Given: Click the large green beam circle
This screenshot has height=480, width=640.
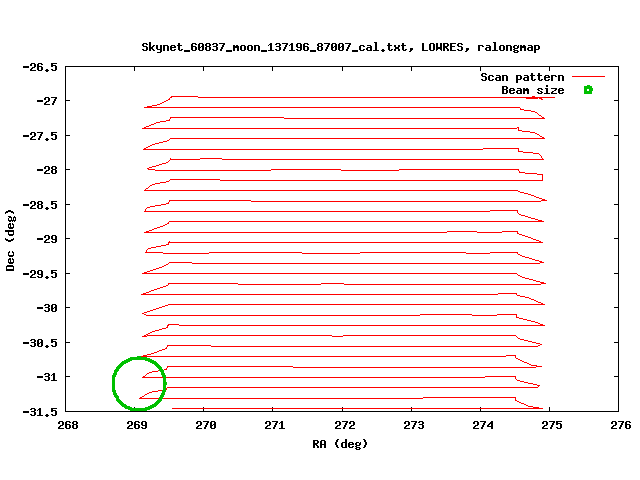Looking at the screenshot, I should click(x=139, y=383).
